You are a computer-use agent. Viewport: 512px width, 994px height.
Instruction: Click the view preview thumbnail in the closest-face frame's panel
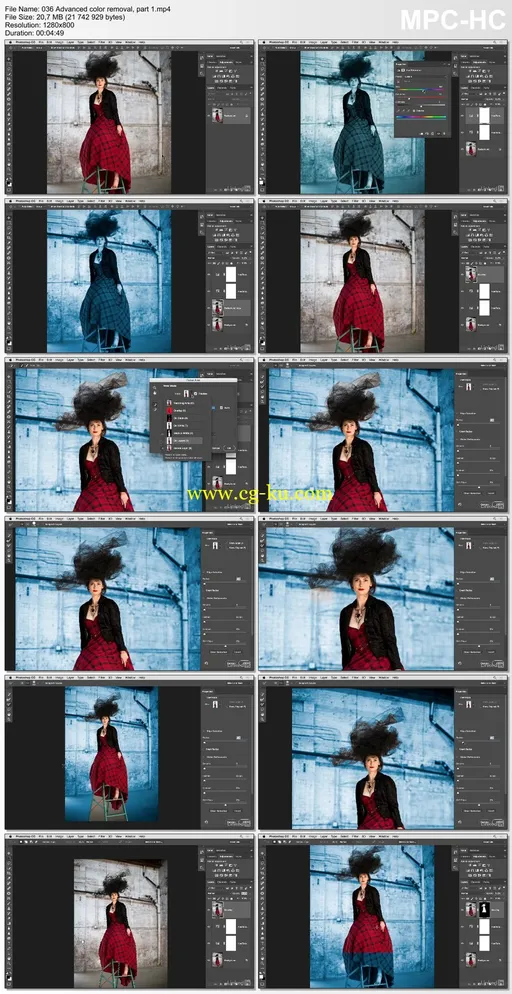[x=468, y=545]
